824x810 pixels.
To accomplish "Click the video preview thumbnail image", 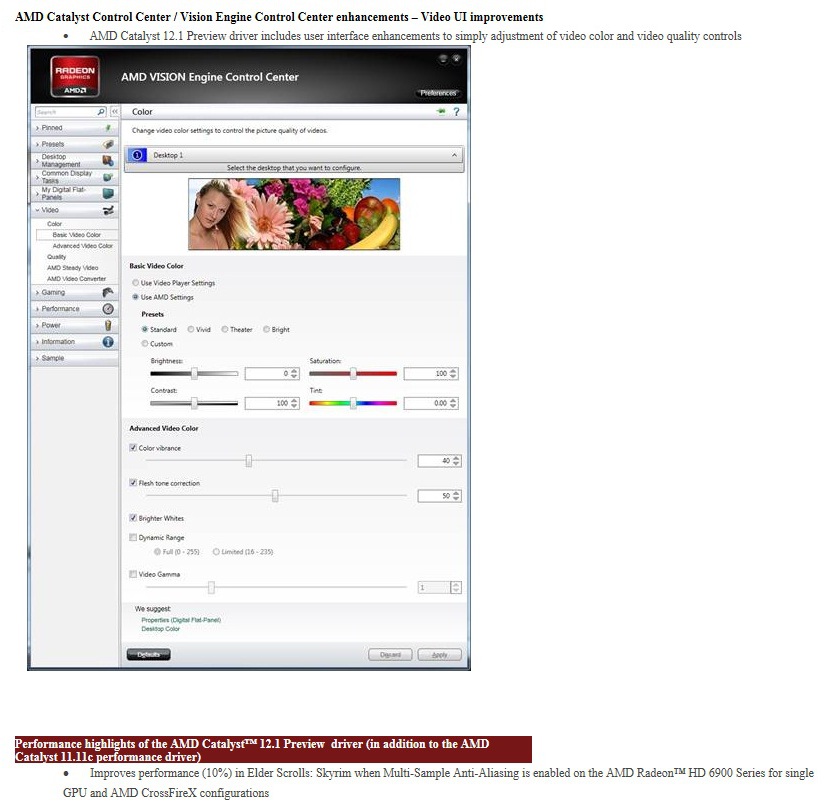I will pos(294,214).
